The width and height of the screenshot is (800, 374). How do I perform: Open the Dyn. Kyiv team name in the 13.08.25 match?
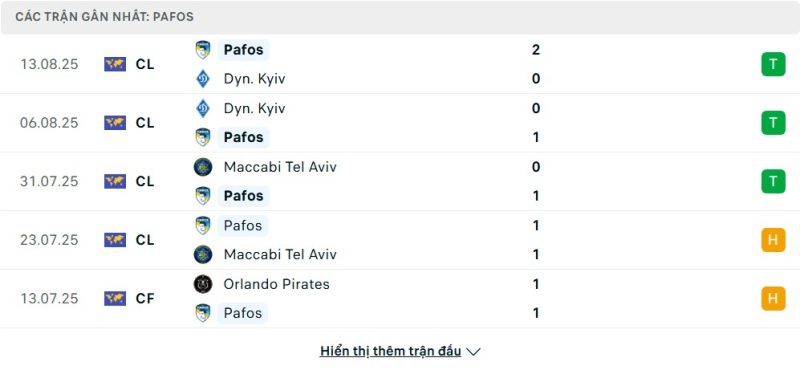tap(254, 79)
